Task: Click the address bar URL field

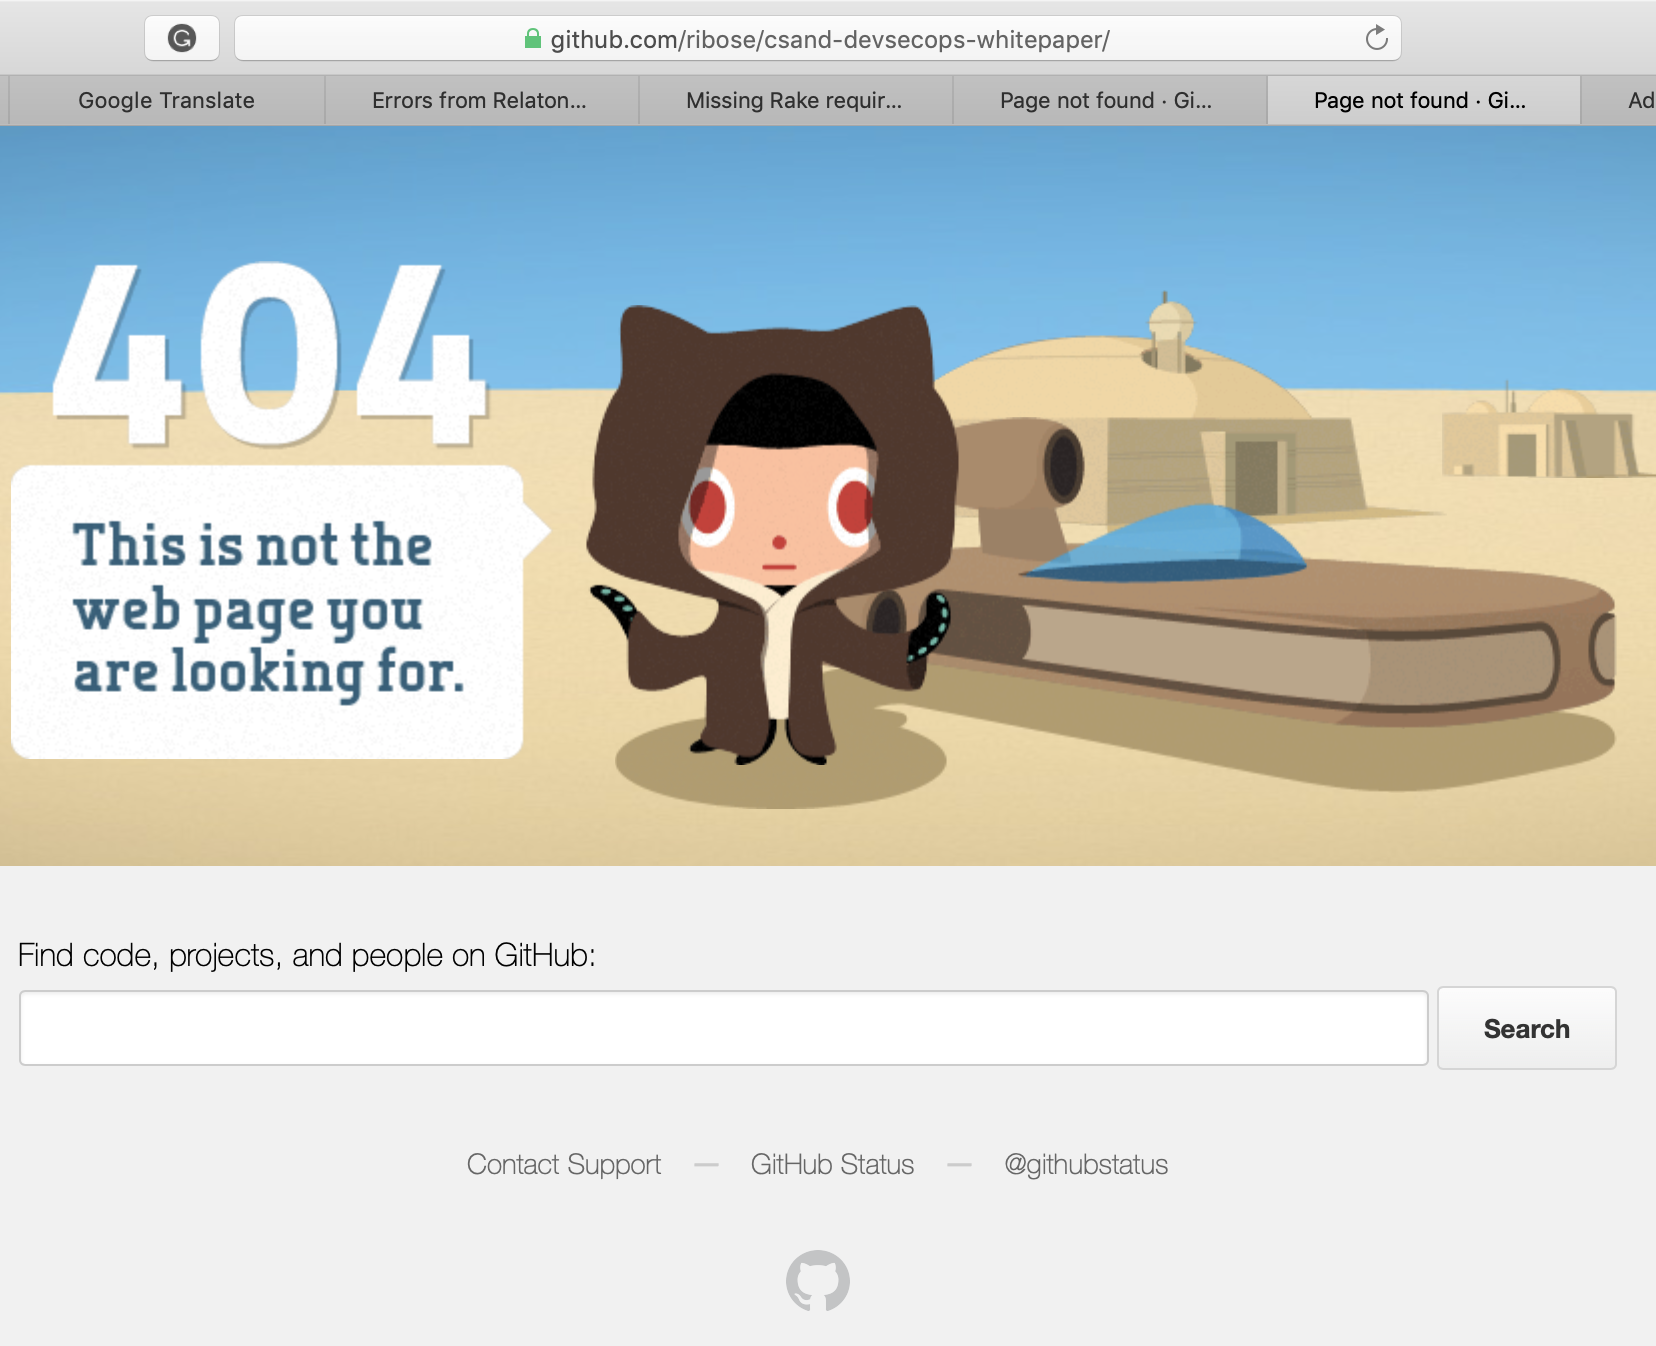Action: 817,39
